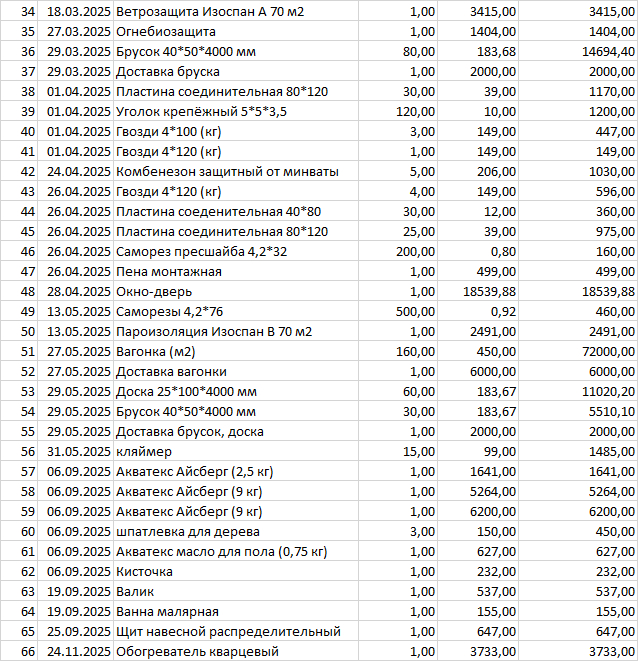Viewport: 638px width, 661px height.
Task: Click row header 39
Action: [x=18, y=112]
